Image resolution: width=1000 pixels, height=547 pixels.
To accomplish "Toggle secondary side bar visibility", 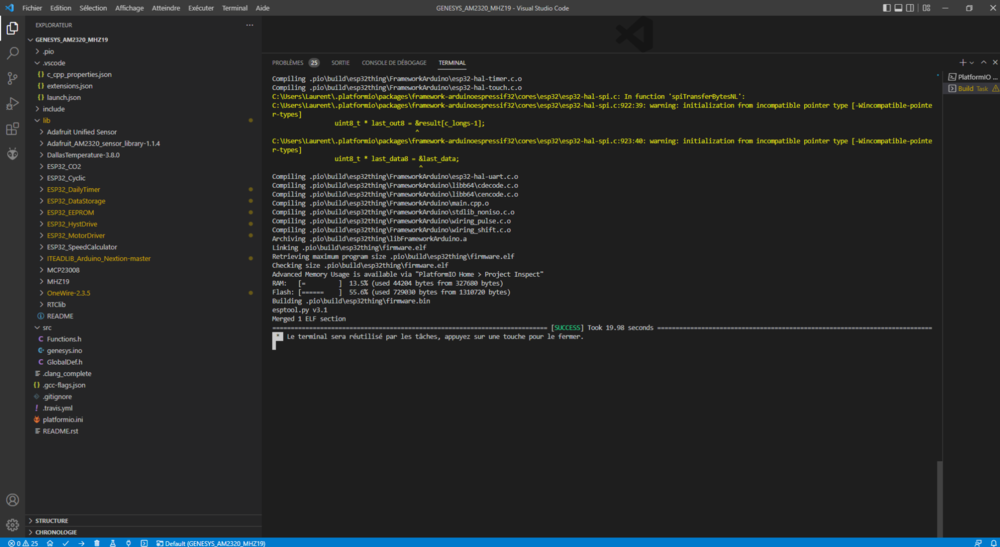I will click(910, 8).
